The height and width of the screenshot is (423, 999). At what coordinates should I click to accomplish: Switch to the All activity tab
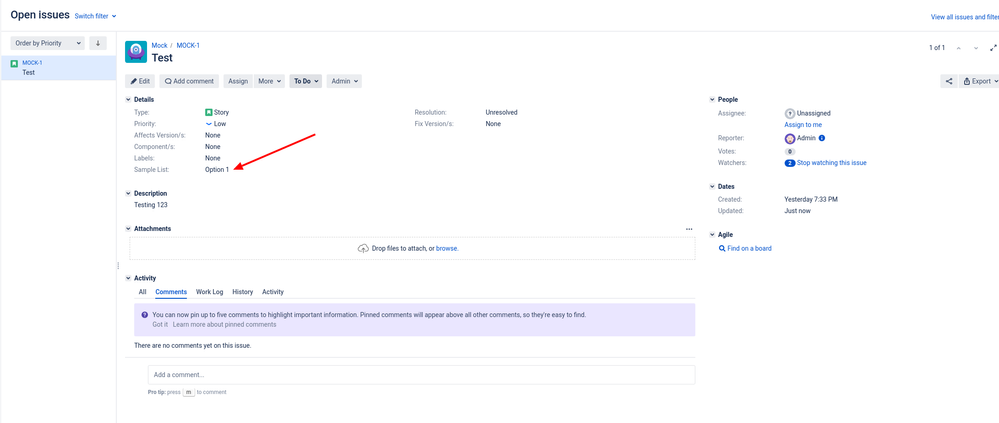(x=143, y=292)
